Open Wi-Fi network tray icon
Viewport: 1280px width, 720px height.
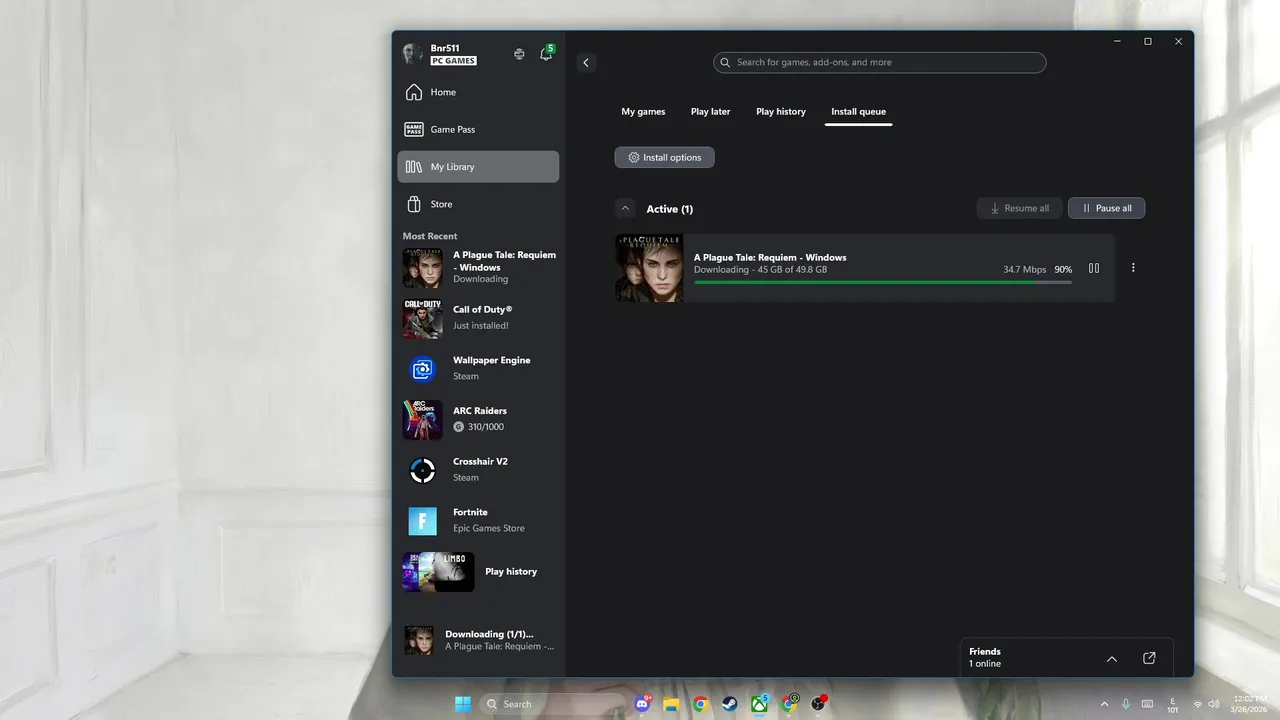point(1198,704)
